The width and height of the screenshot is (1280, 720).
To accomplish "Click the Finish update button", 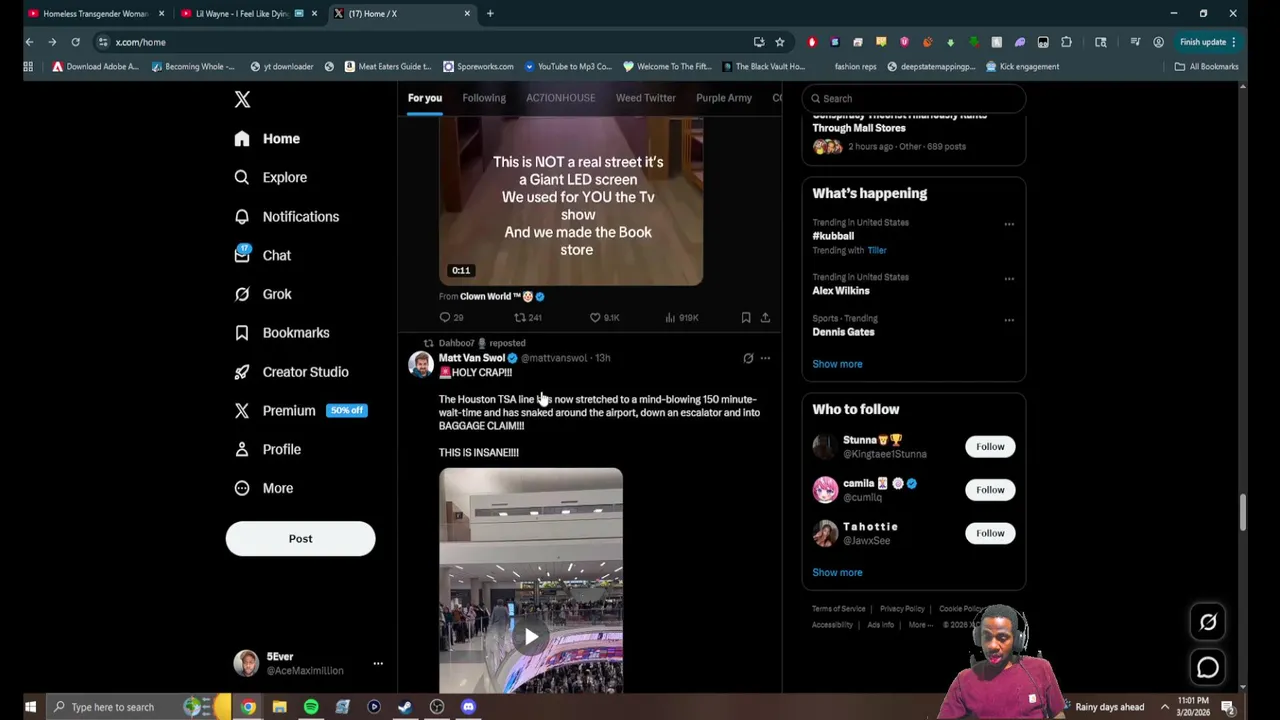I will click(x=1208, y=42).
